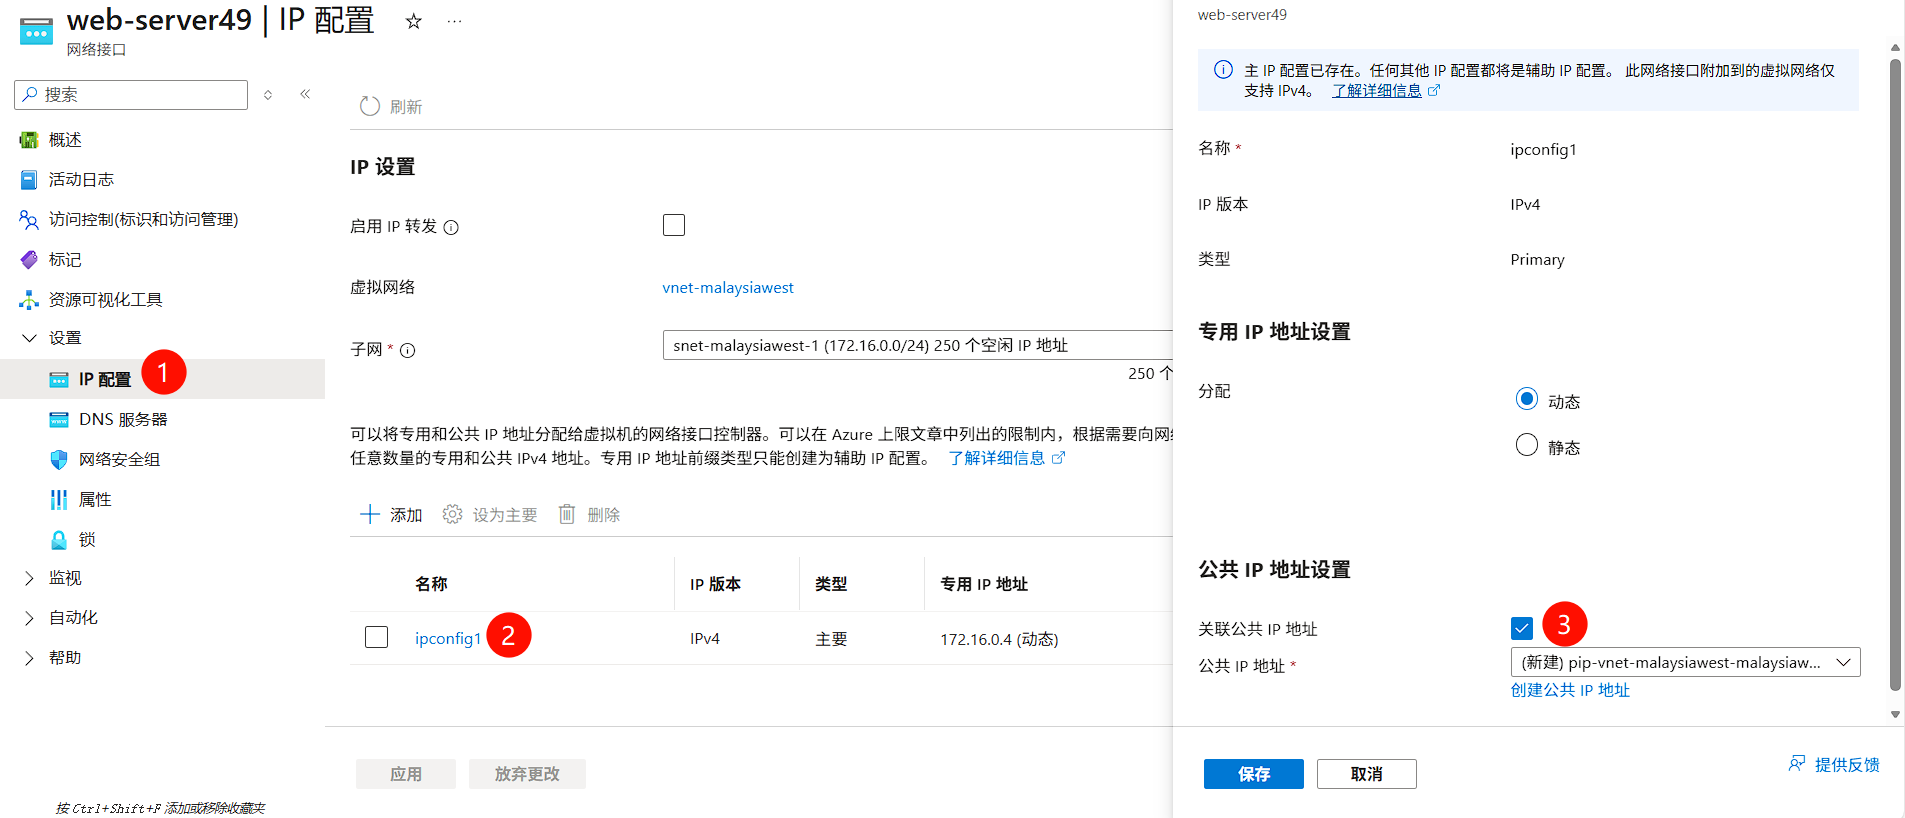Image resolution: width=1905 pixels, height=818 pixels.
Task: Click the trash icon for 删除
Action: [x=567, y=514]
